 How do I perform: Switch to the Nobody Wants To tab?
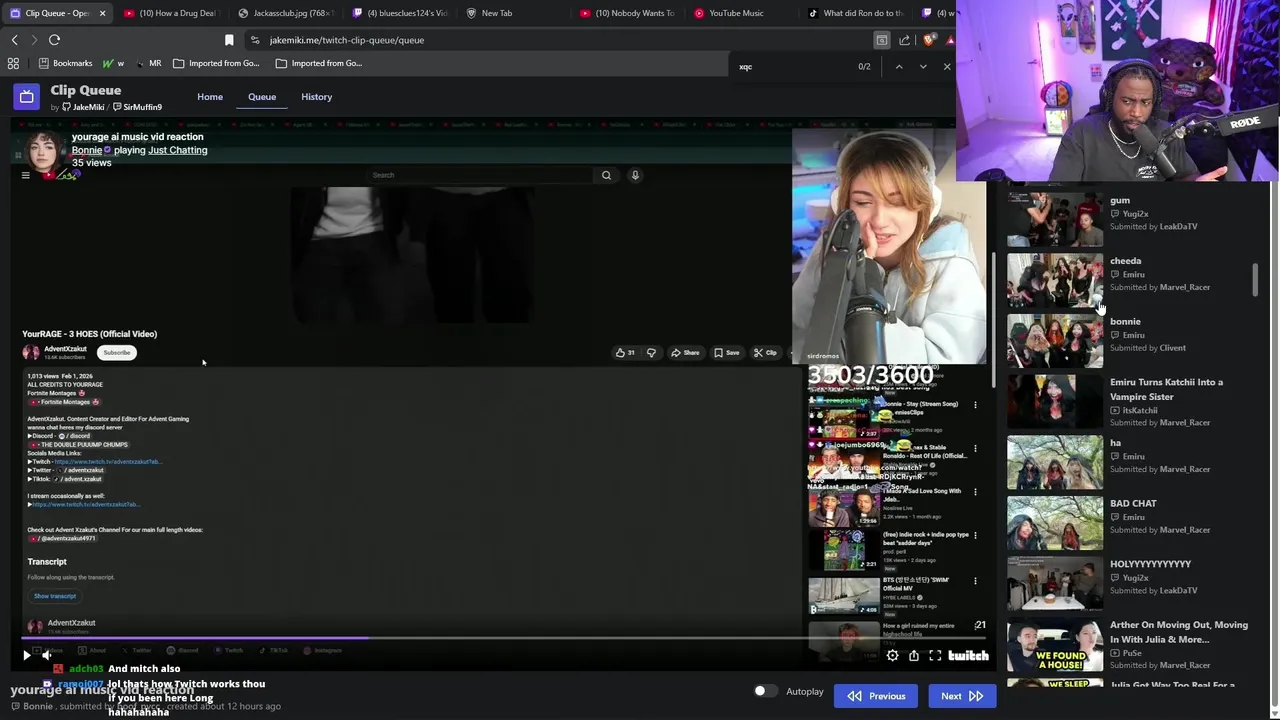click(x=628, y=13)
